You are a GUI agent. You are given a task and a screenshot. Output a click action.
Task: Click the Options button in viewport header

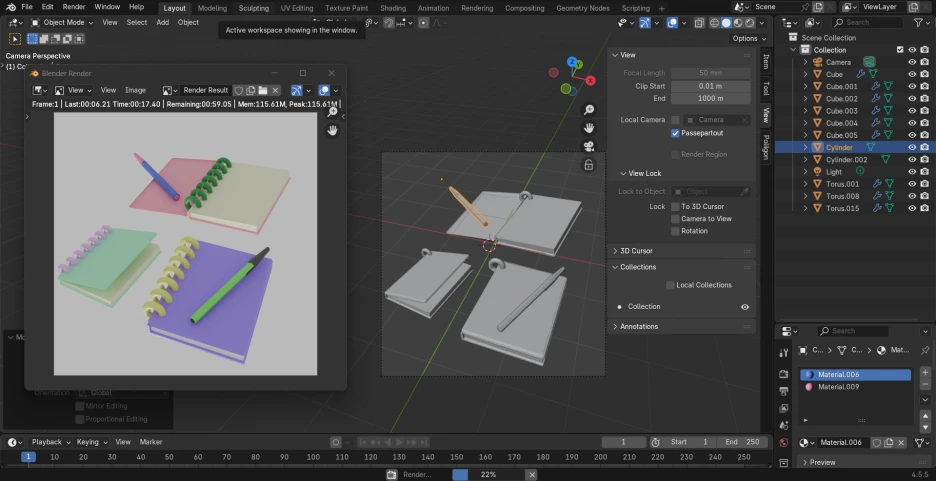tap(747, 38)
